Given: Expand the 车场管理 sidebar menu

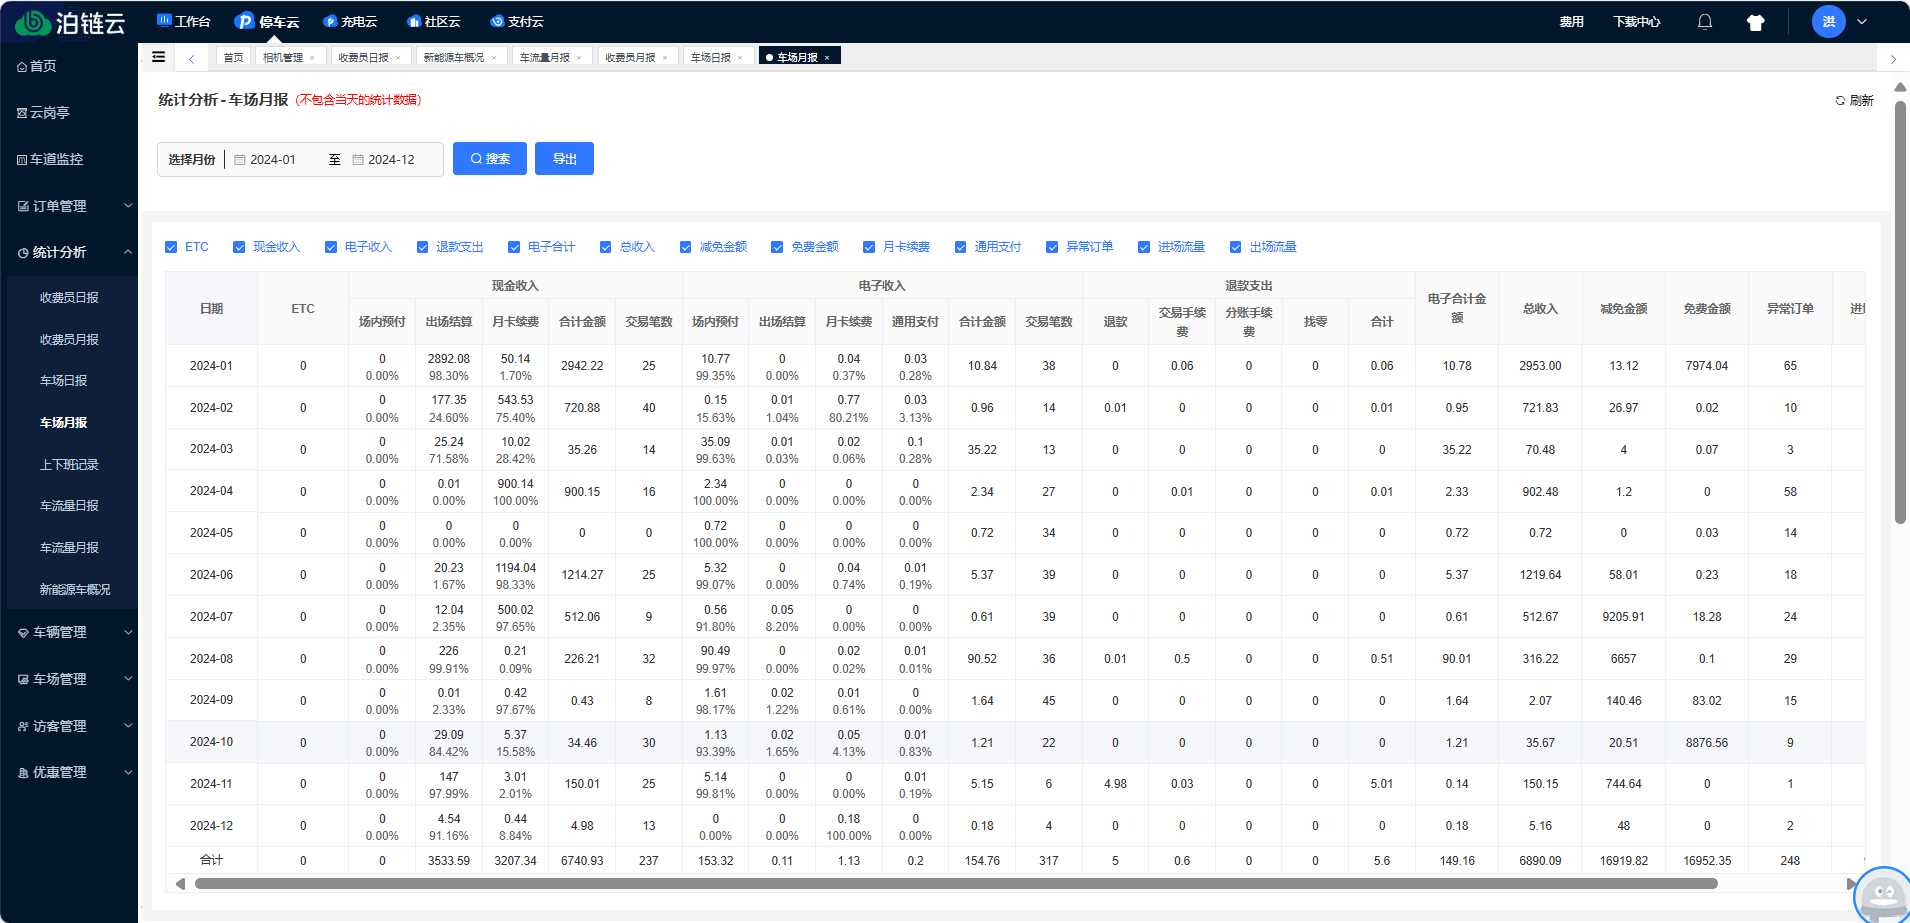Looking at the screenshot, I should [x=69, y=679].
